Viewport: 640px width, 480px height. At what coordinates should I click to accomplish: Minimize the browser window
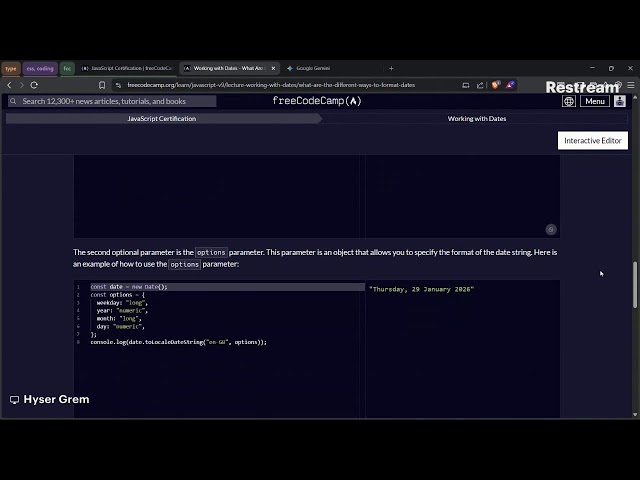(592, 68)
